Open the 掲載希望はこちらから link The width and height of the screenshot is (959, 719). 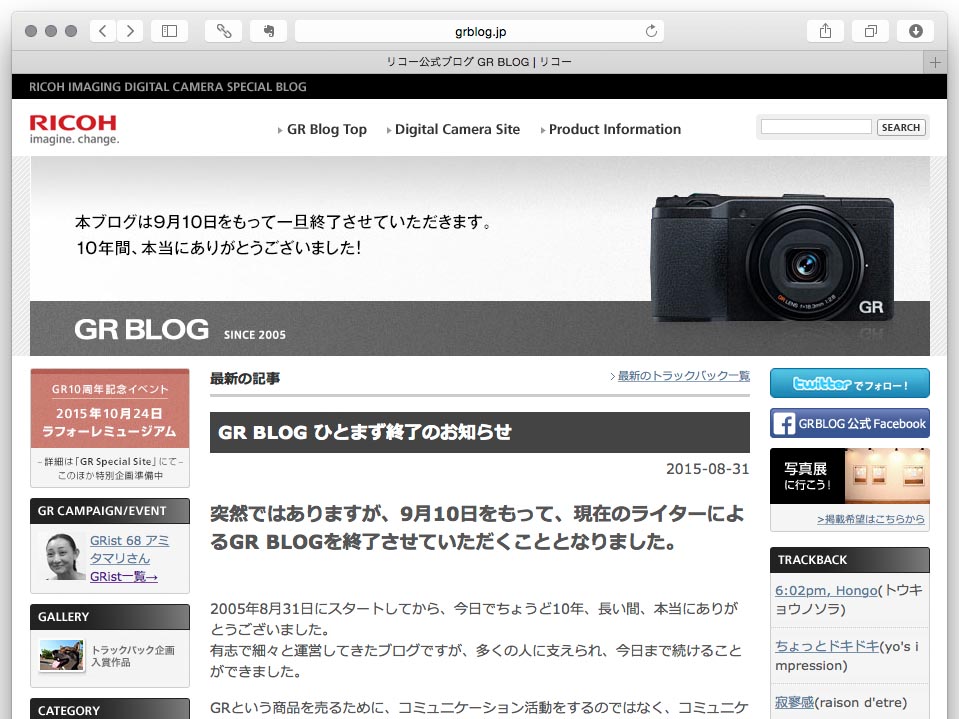[871, 519]
